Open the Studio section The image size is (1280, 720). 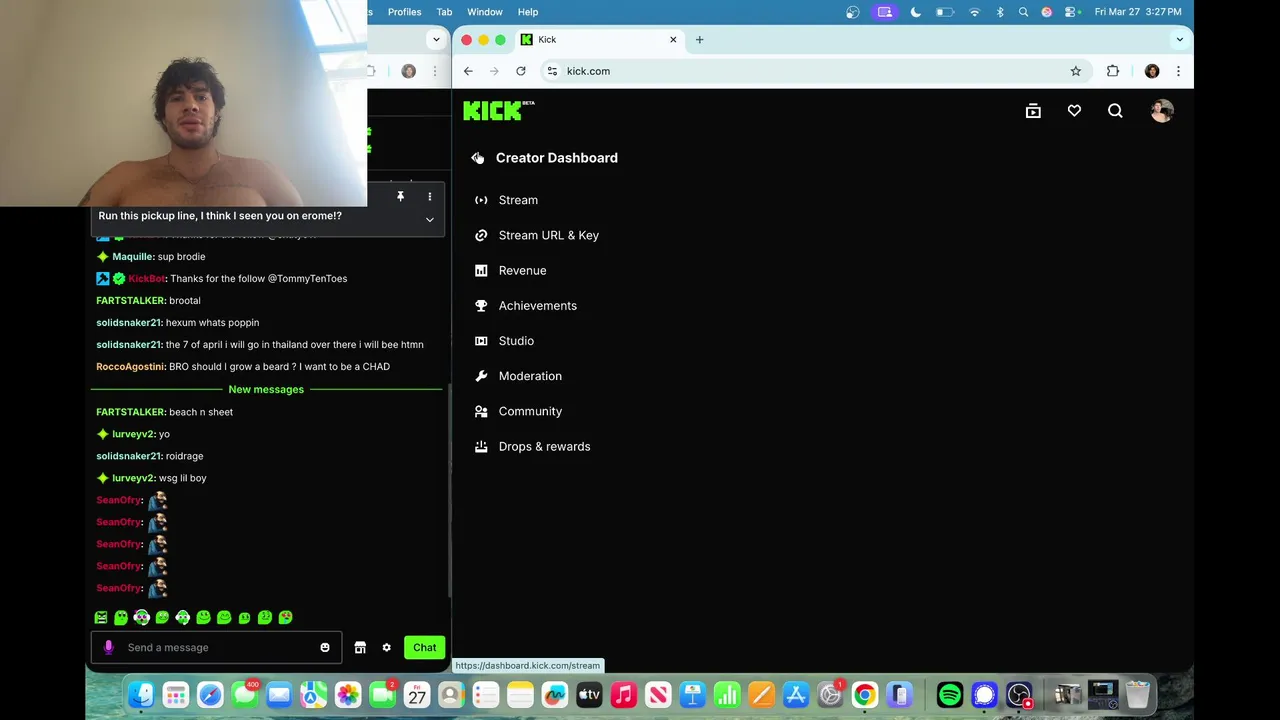(516, 341)
